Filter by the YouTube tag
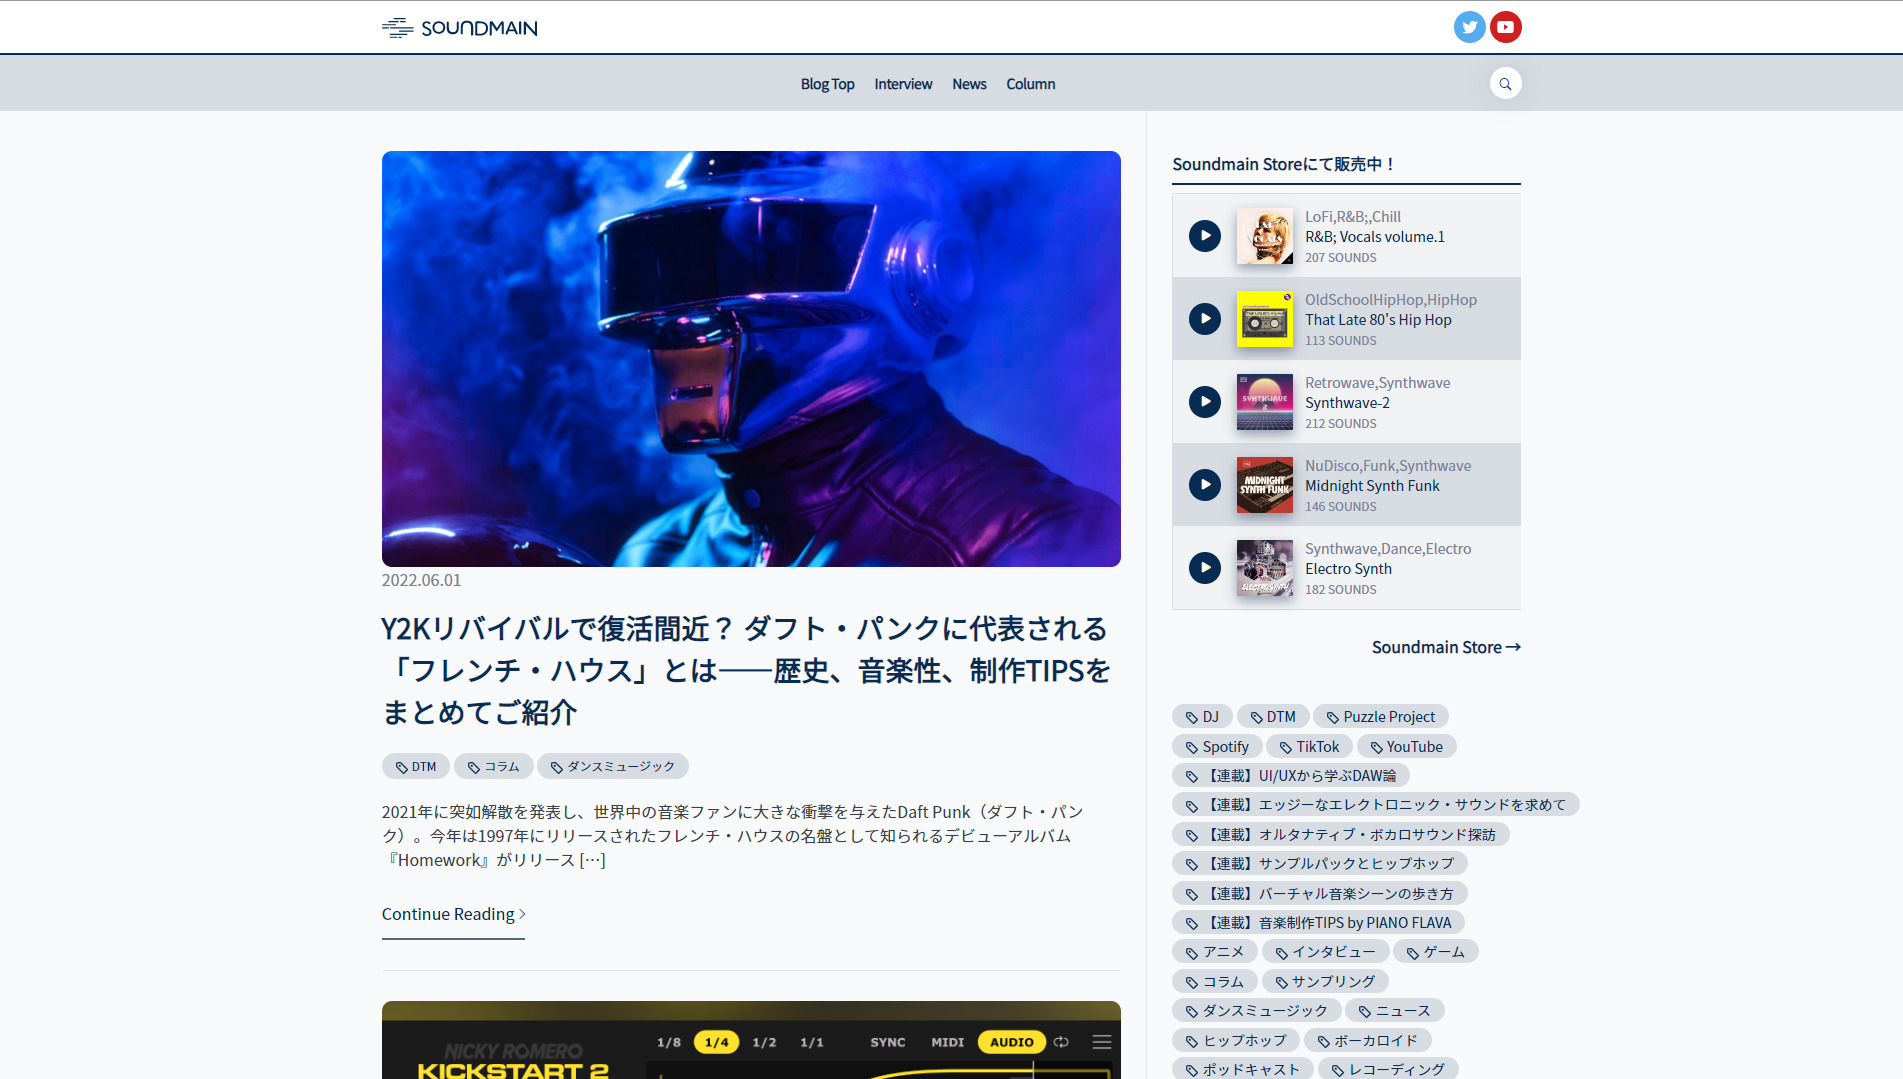Viewport: 1903px width, 1079px height. 1407,746
